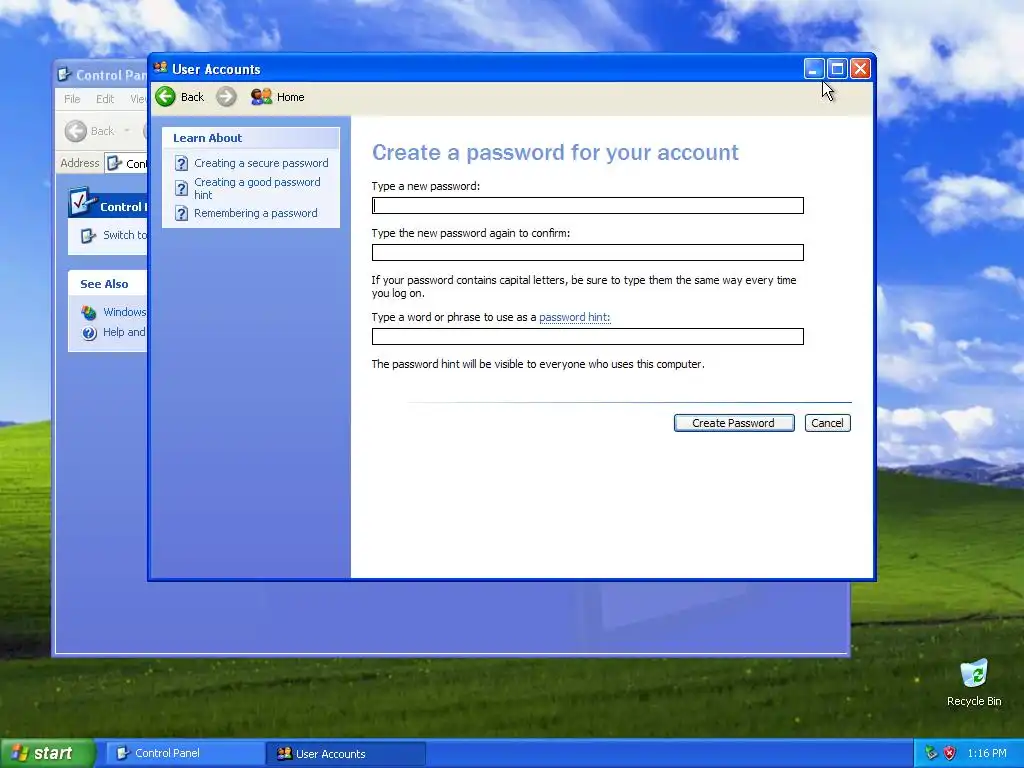Click the grey Back arrow in Control Panel window
This screenshot has width=1024, height=768.
[76, 131]
